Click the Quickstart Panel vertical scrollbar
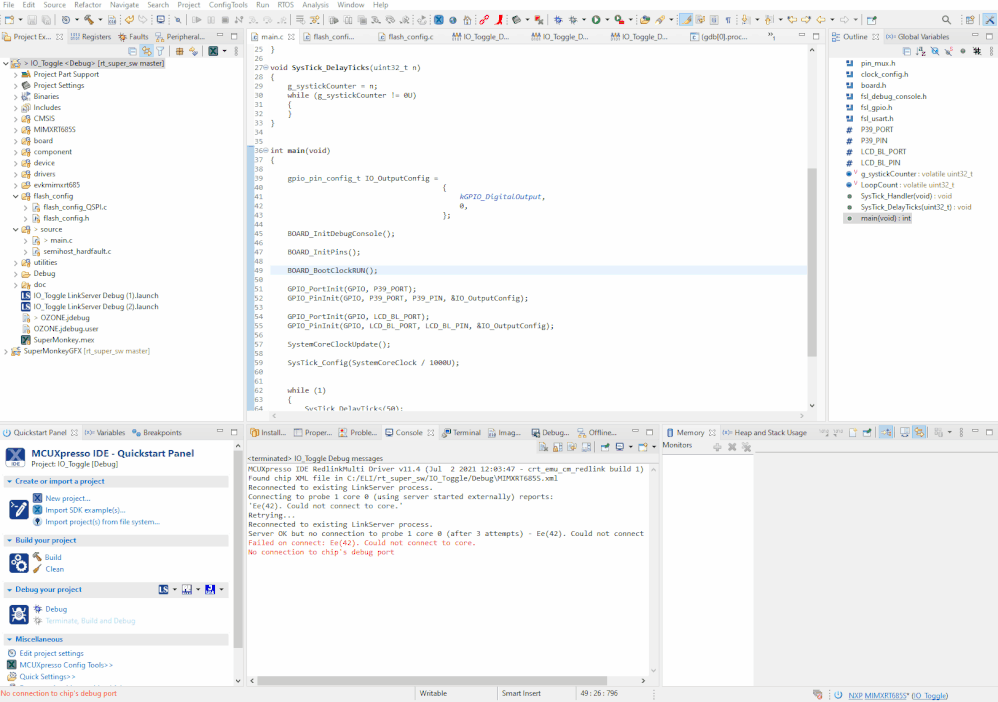The image size is (998, 702). coord(238,551)
